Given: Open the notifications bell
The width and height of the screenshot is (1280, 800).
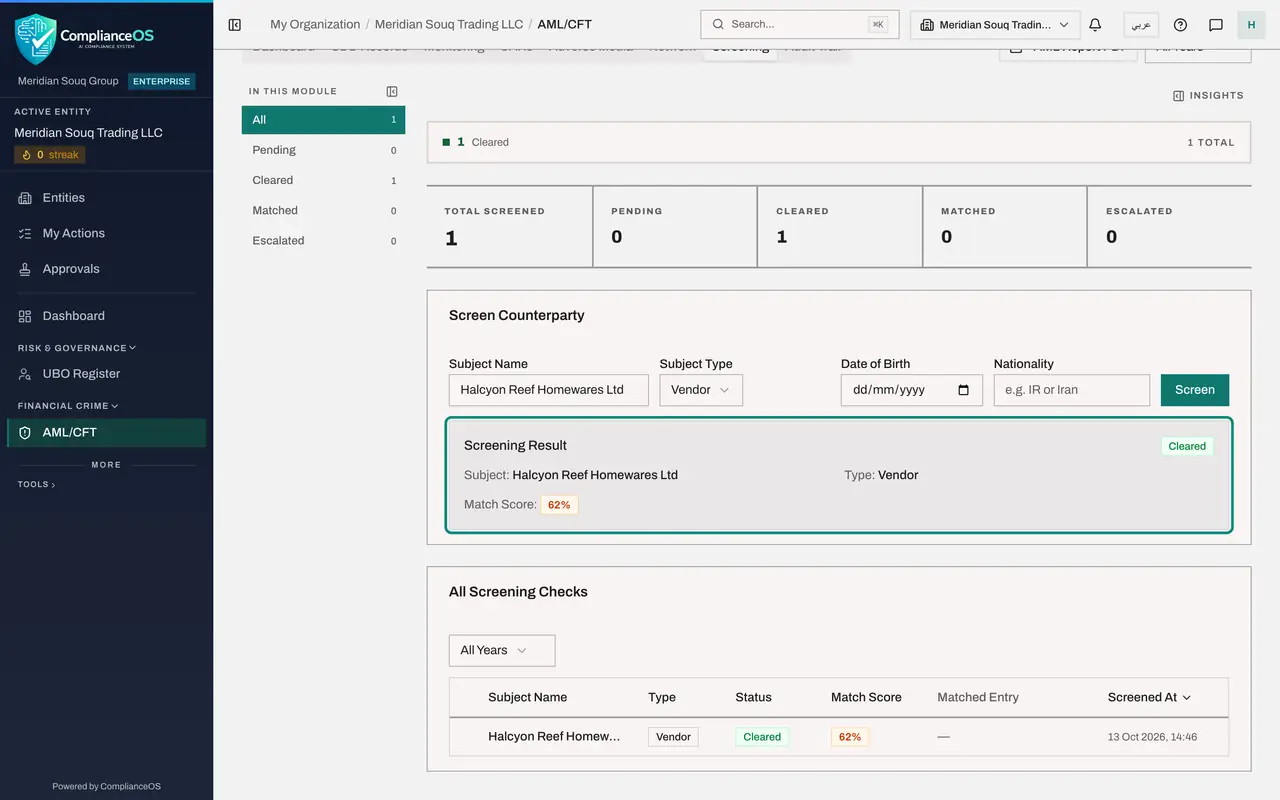Looking at the screenshot, I should 1095,24.
